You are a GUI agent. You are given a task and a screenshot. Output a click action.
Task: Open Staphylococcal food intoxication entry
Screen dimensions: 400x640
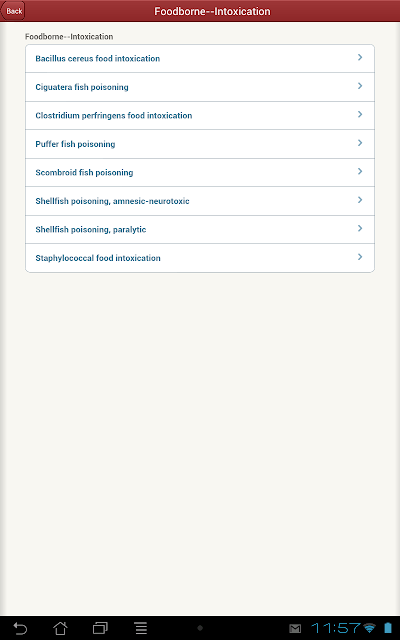[200, 258]
